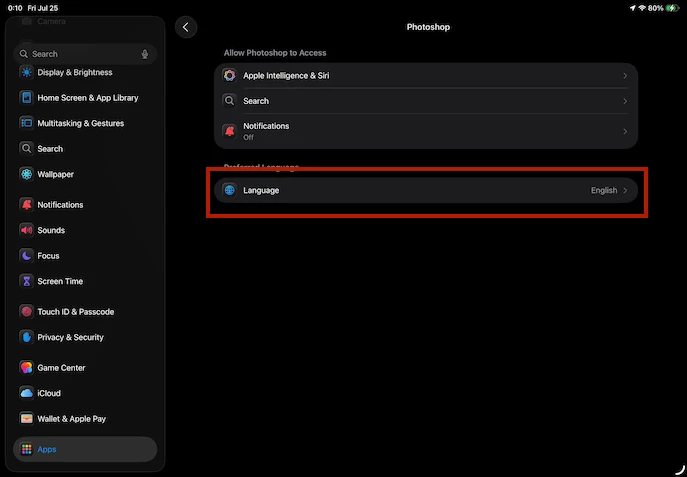Open Wallpaper settings label
The width and height of the screenshot is (687, 477).
click(x=56, y=174)
